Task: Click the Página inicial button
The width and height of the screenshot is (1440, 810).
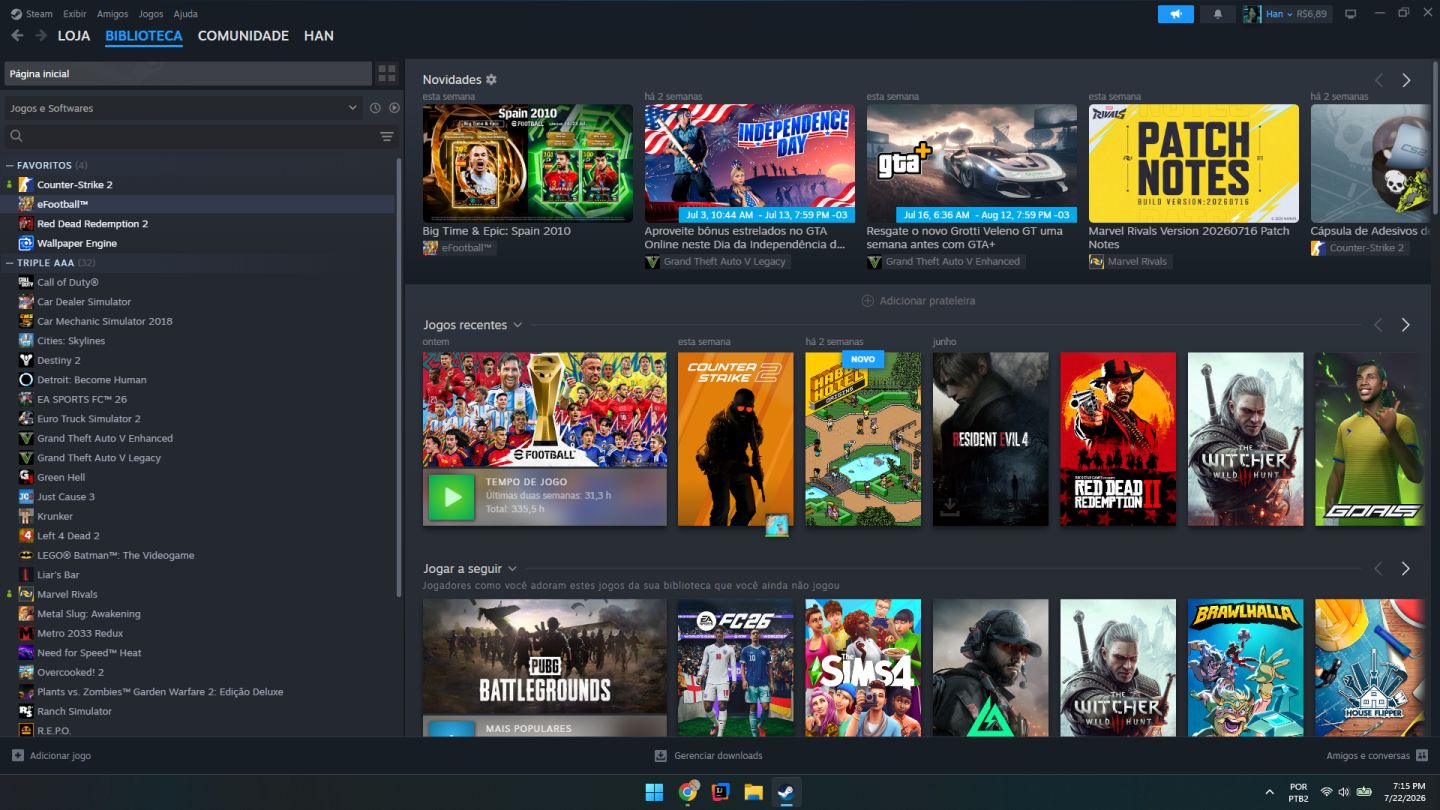Action: point(188,73)
